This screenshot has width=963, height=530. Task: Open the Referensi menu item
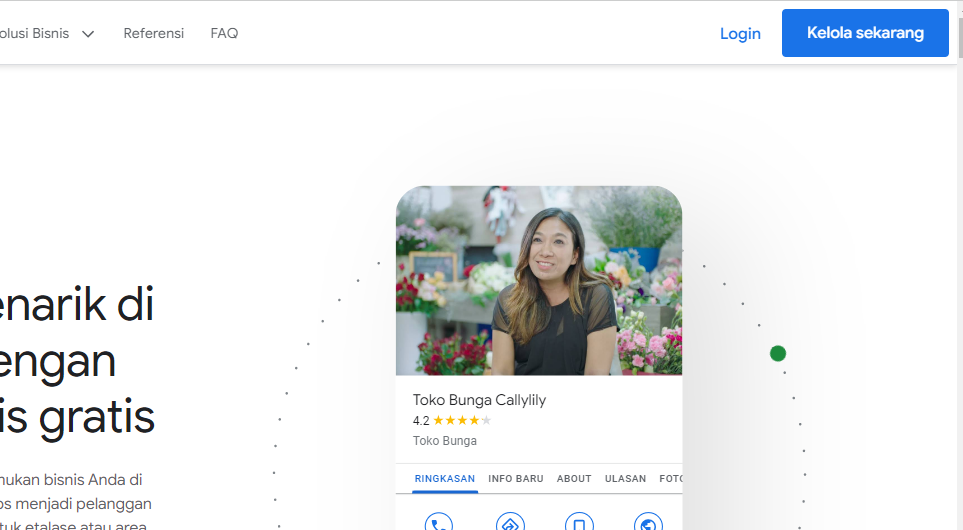(x=154, y=33)
